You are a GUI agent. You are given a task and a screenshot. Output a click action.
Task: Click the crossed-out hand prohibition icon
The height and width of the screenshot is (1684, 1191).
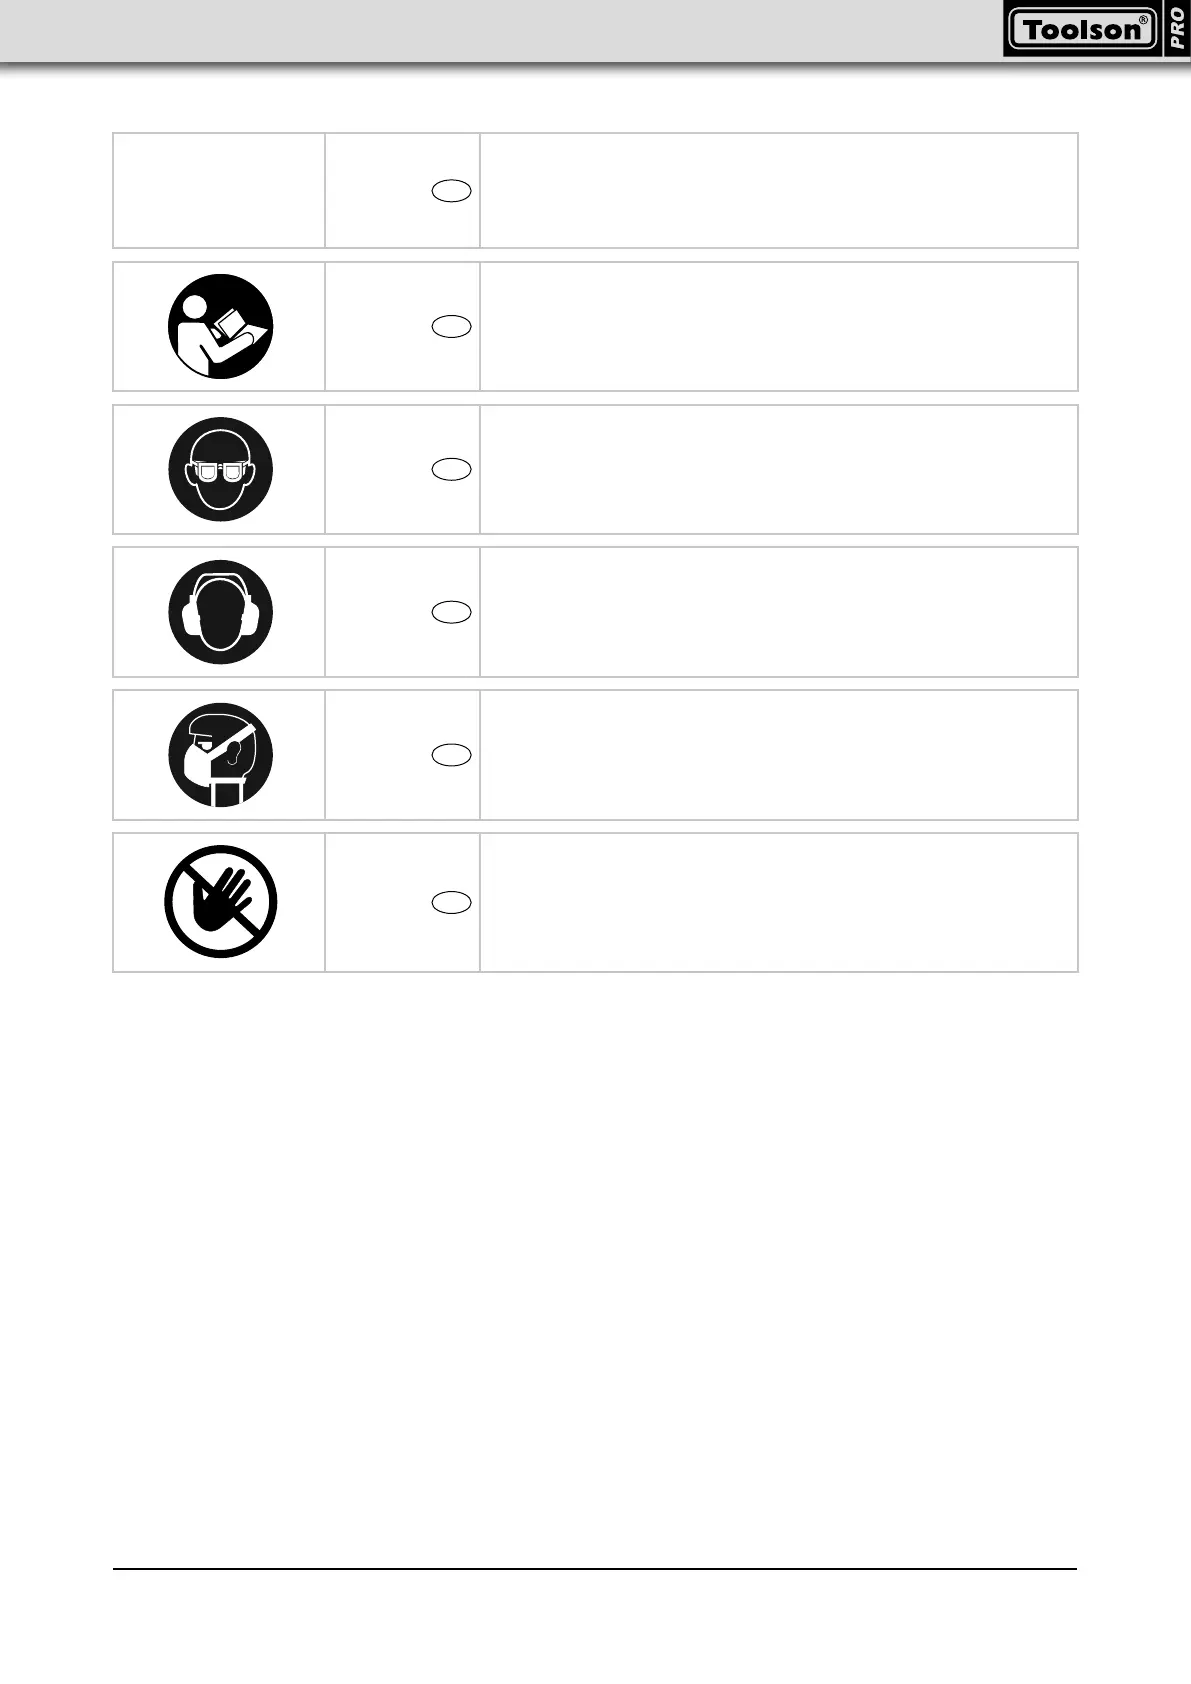tap(220, 902)
